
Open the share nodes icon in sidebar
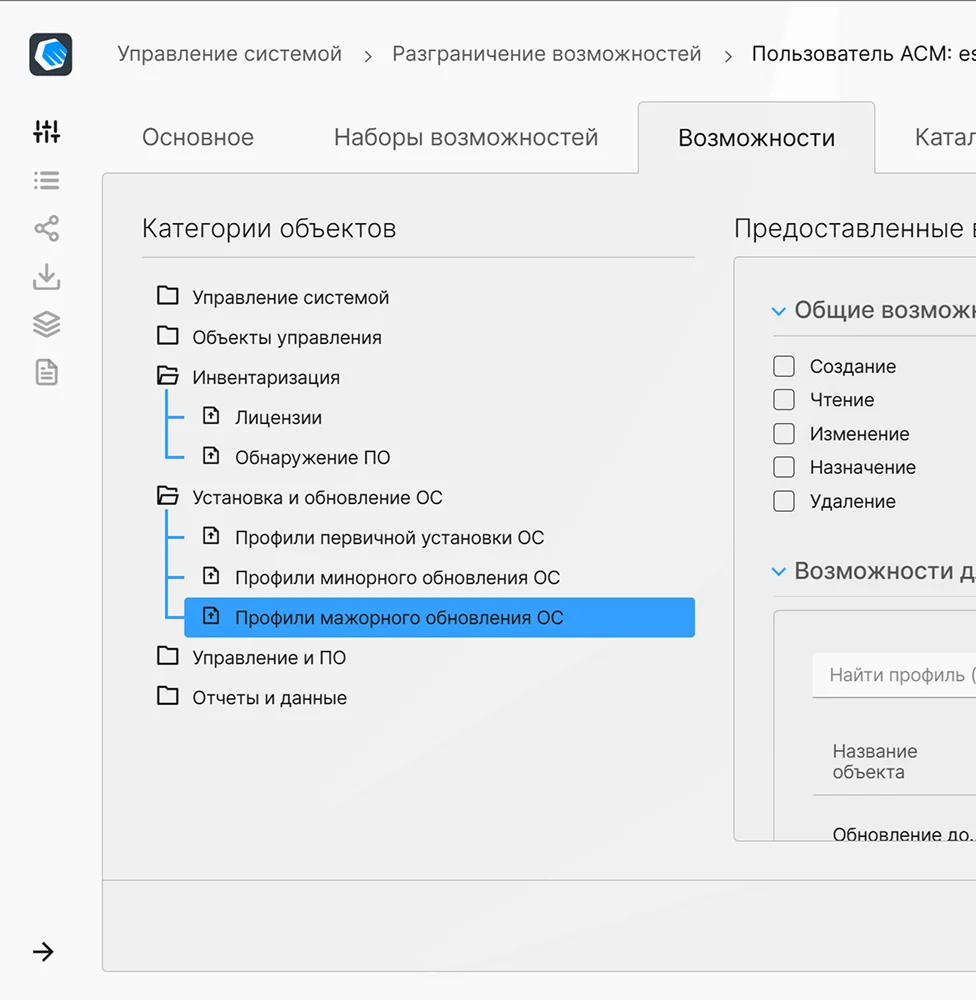coord(47,228)
